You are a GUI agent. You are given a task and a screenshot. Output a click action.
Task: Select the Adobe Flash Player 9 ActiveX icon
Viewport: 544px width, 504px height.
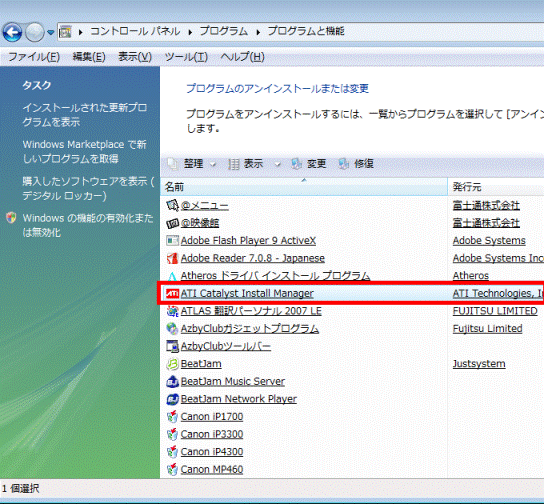pos(172,241)
